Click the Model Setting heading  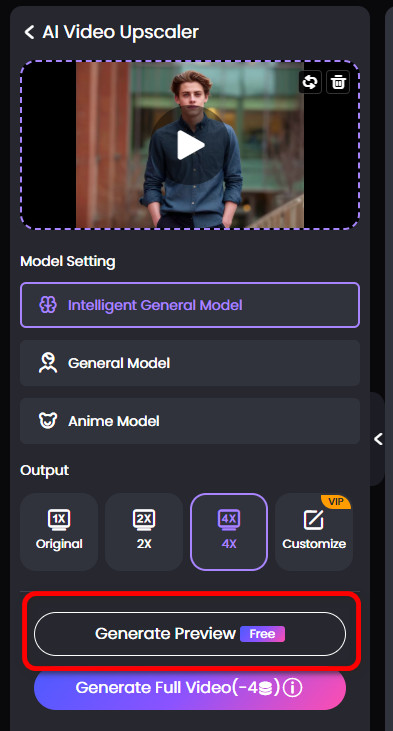pyautogui.click(x=68, y=261)
